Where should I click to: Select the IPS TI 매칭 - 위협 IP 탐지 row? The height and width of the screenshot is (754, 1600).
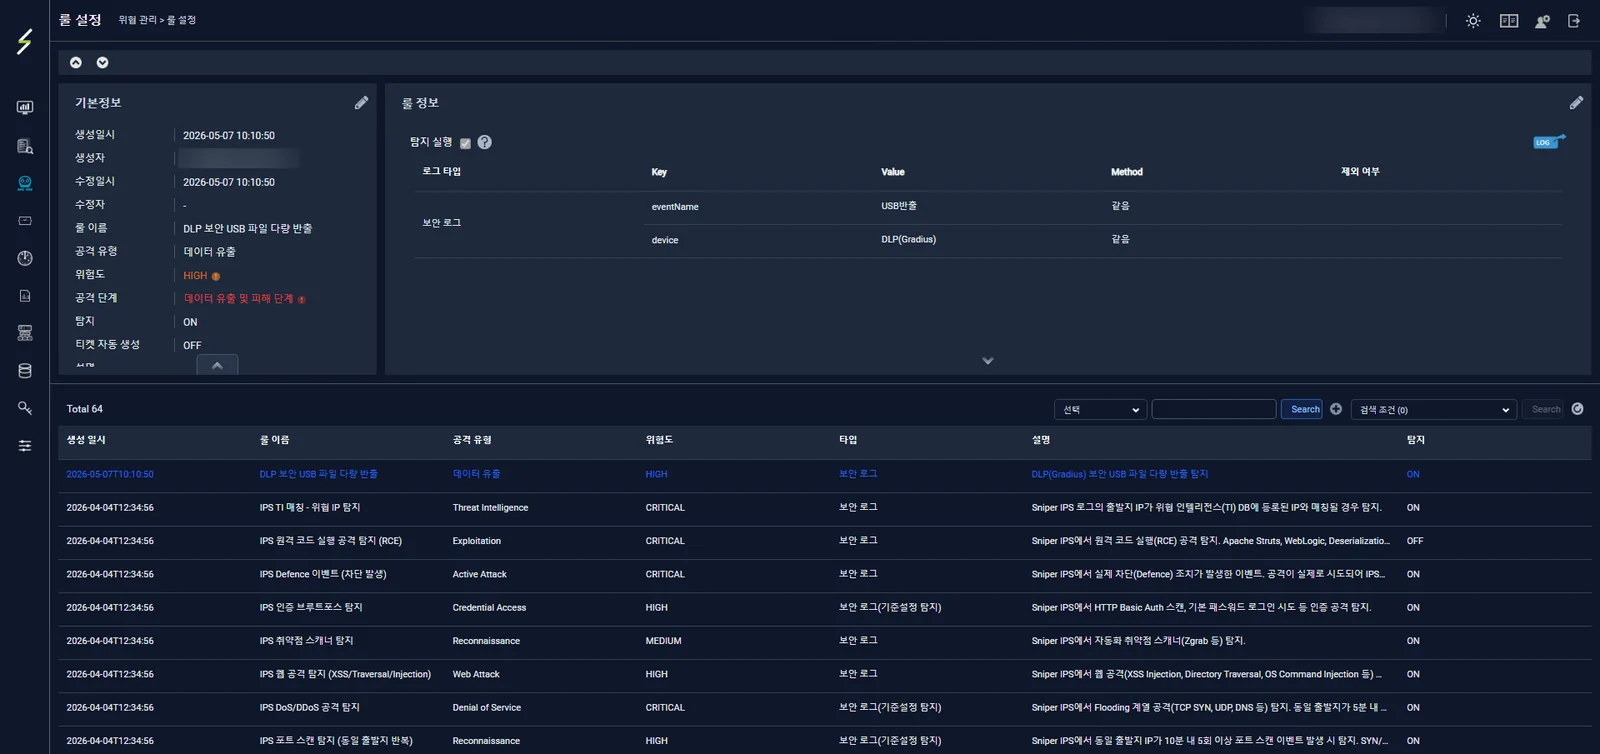pyautogui.click(x=824, y=508)
